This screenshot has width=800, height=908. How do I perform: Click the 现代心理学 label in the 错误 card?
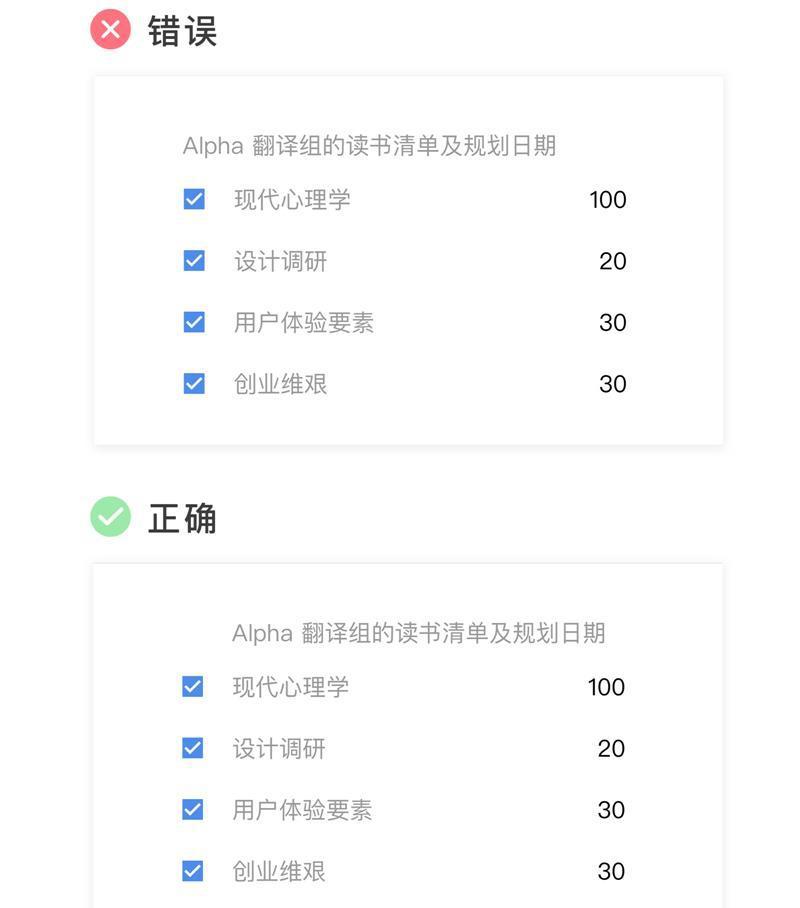pos(292,200)
